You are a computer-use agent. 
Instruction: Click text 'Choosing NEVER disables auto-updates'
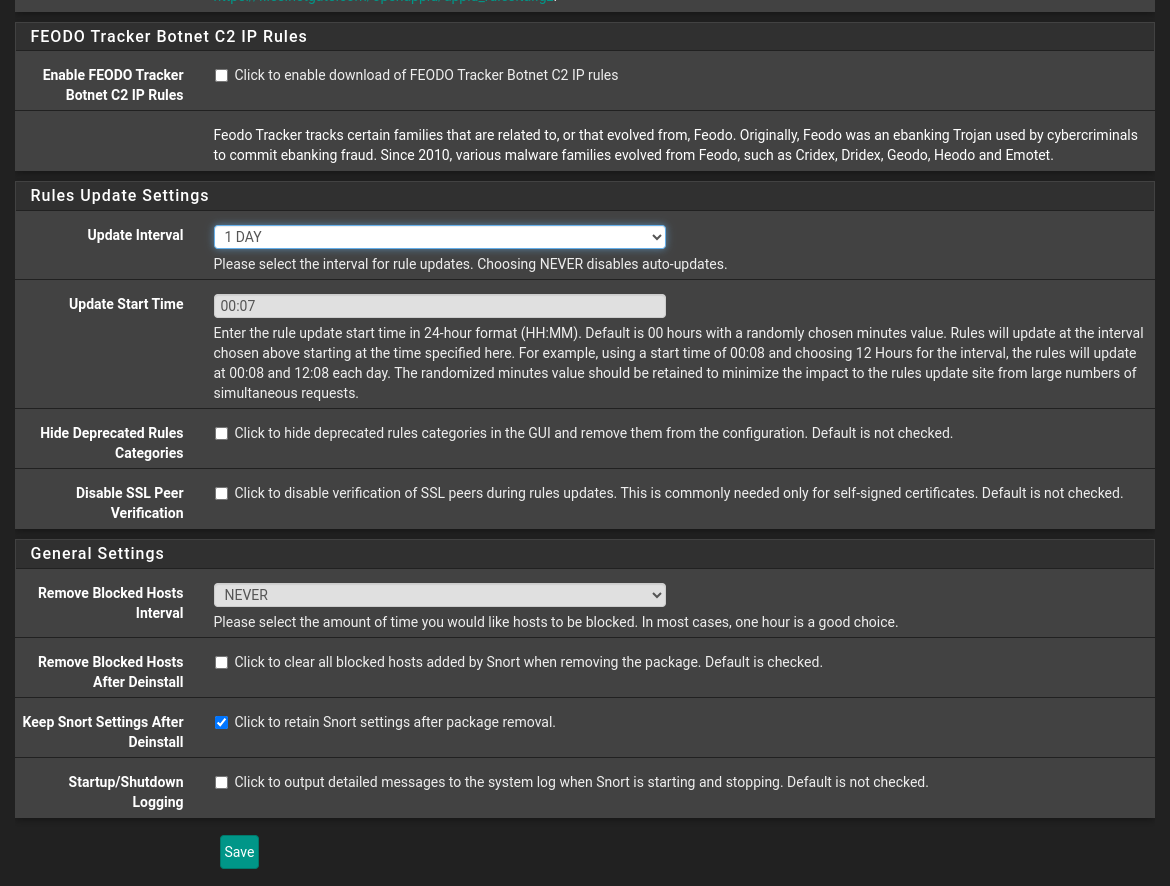(x=601, y=264)
